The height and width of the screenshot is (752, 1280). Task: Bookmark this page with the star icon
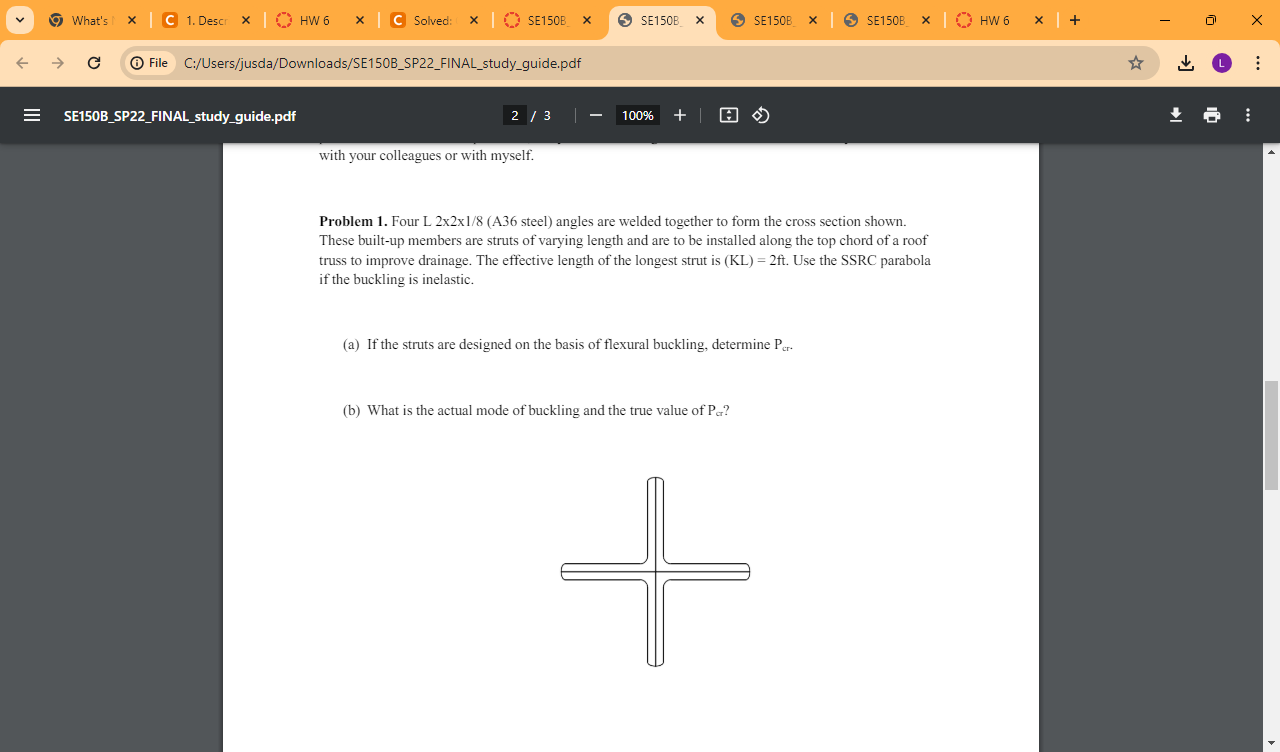(x=1136, y=63)
